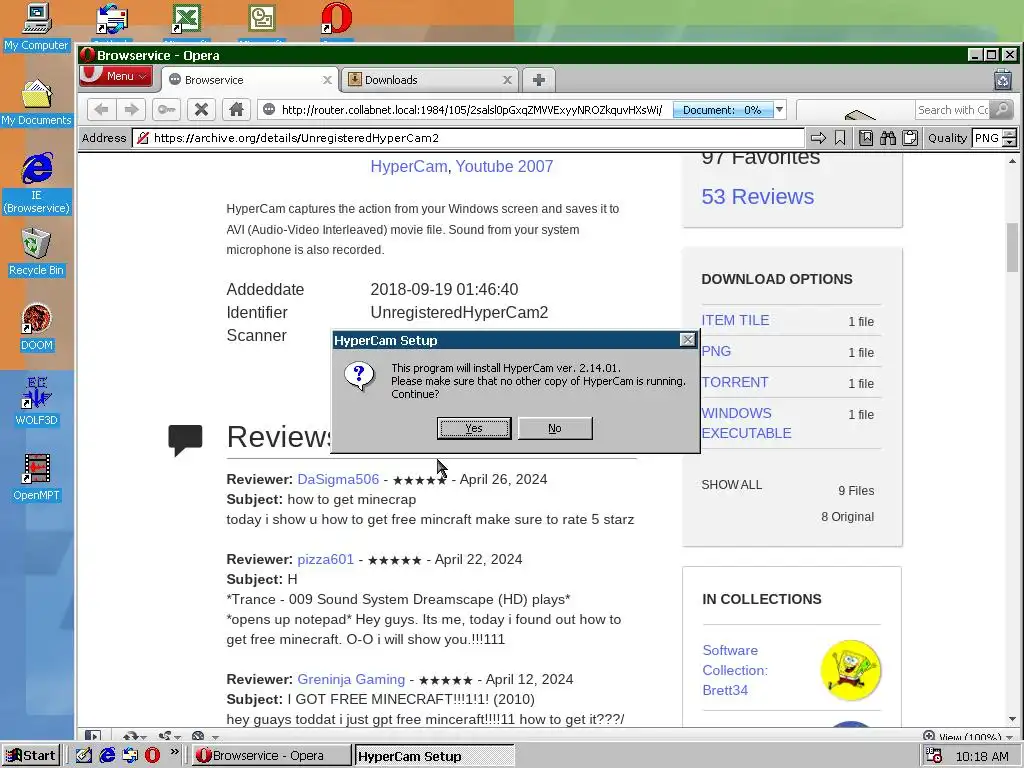The image size is (1024, 768).
Task: Open Find with the binoculars icon
Action: 888,138
